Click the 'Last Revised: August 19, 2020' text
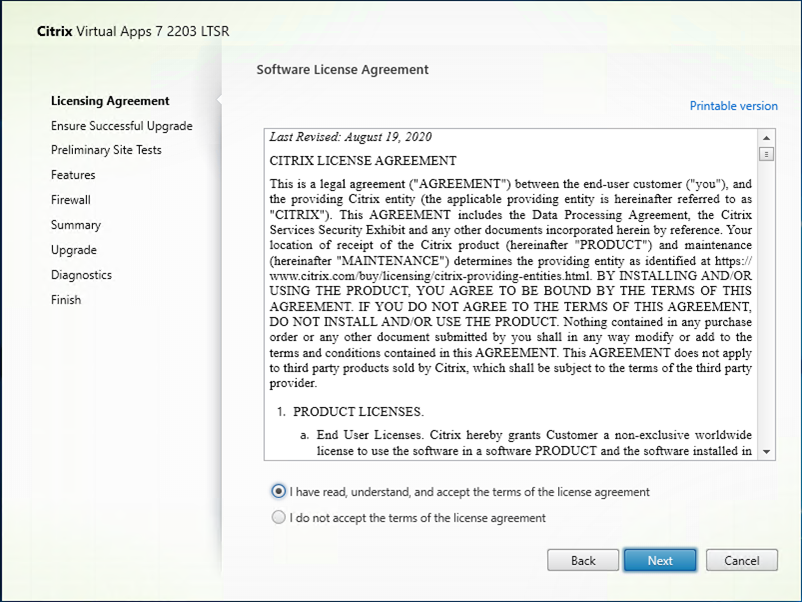The image size is (802, 602). point(351,137)
